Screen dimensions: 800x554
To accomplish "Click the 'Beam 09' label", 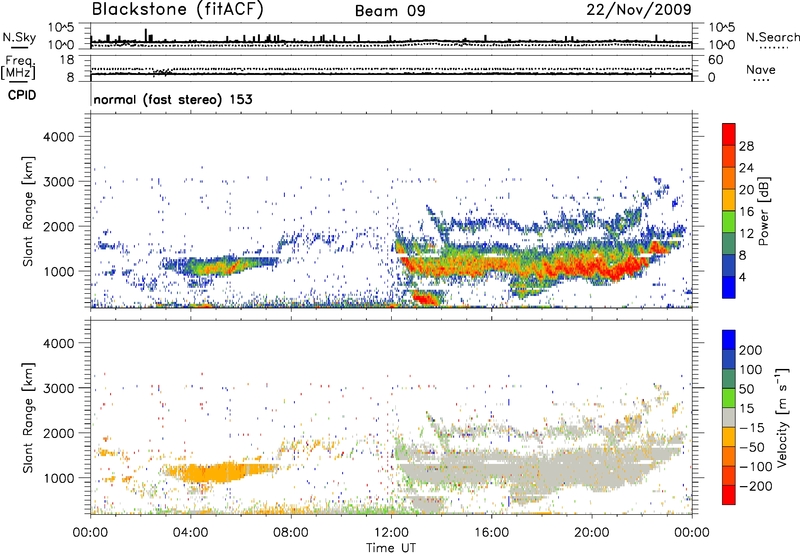I will [x=390, y=11].
